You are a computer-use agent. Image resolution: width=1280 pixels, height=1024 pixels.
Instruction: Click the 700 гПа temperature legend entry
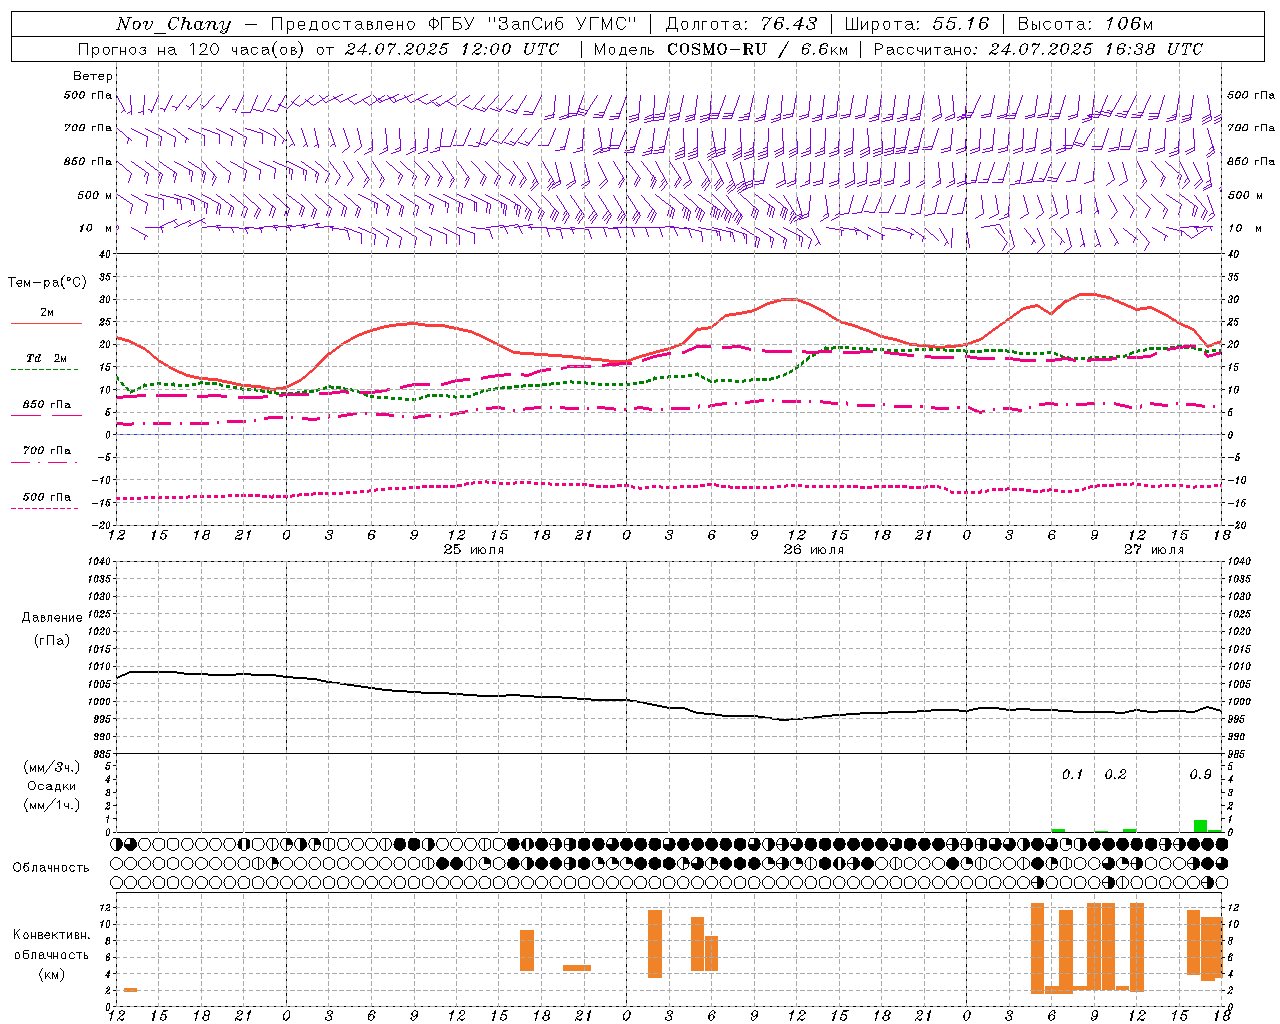[46, 451]
